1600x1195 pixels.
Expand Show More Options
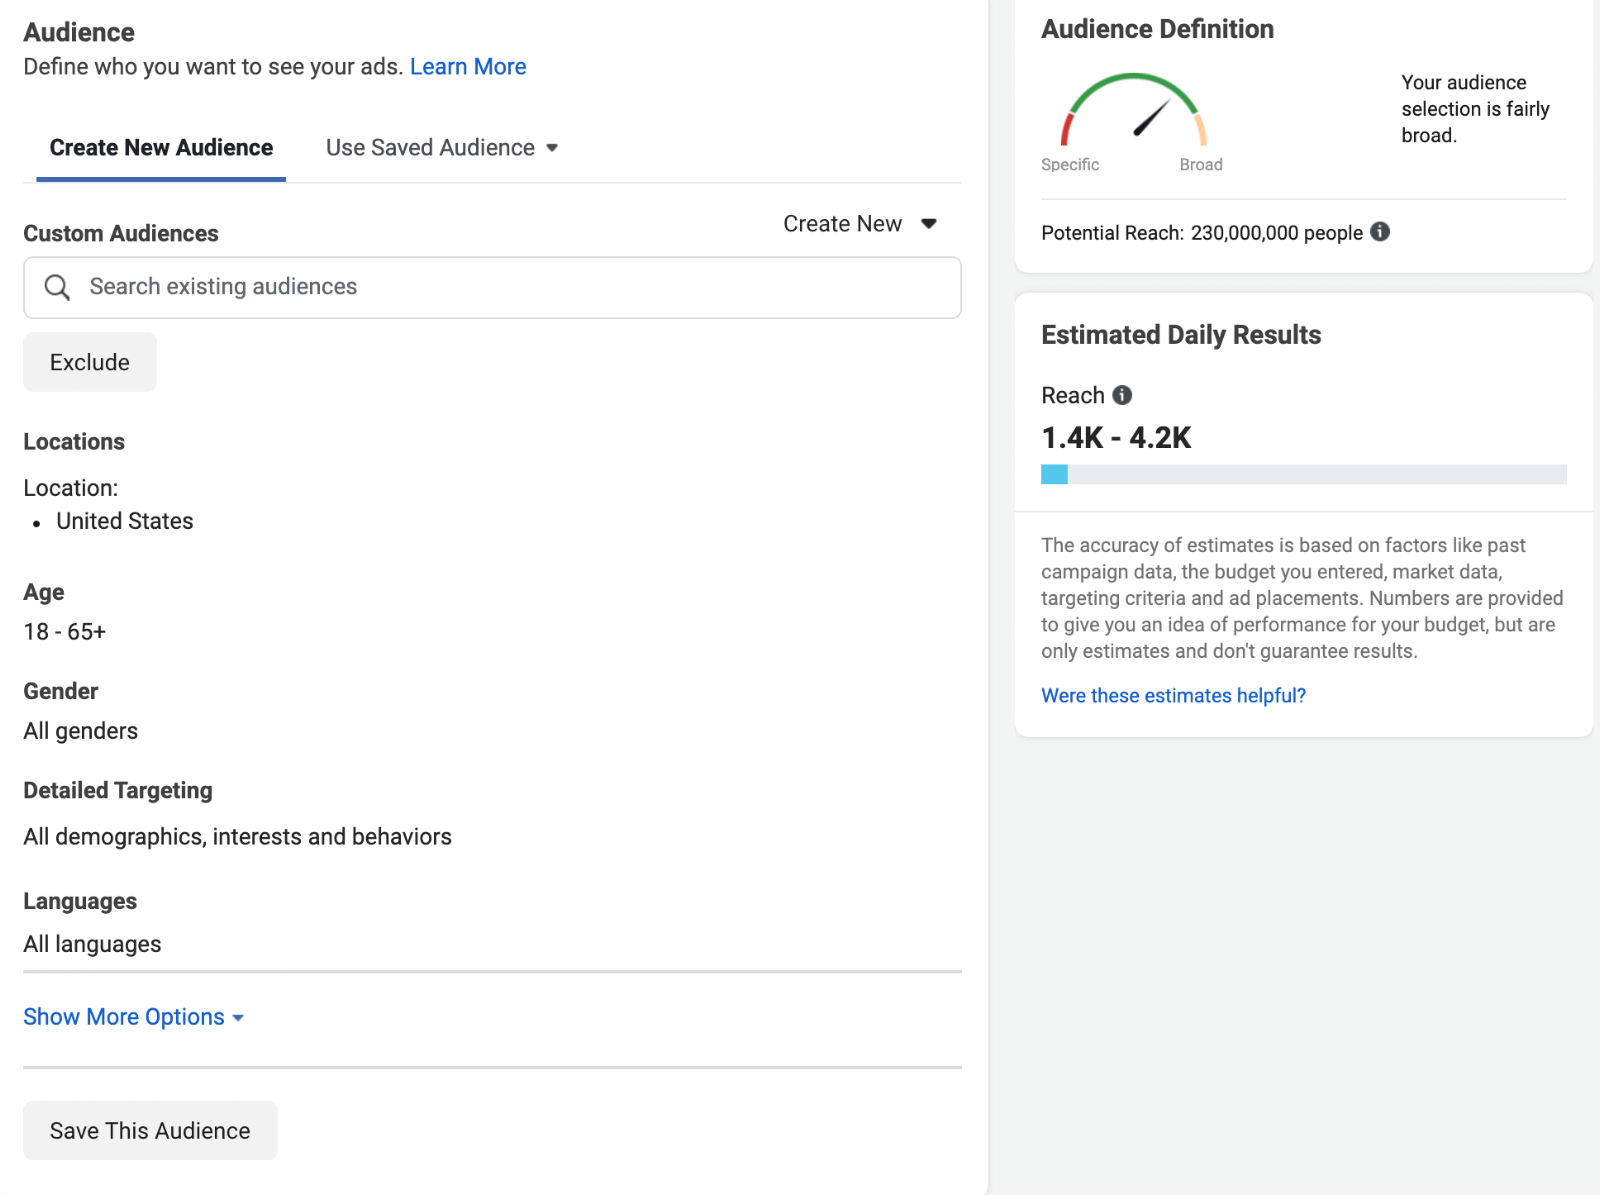coord(134,1017)
